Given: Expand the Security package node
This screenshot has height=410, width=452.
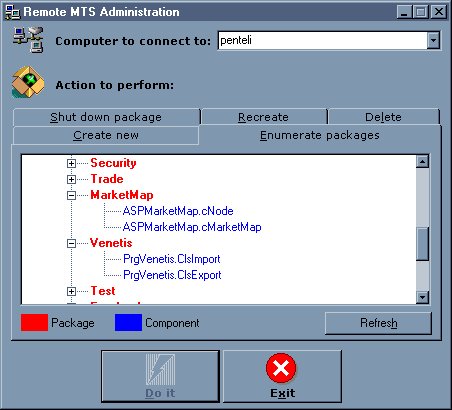Looking at the screenshot, I should [x=71, y=163].
